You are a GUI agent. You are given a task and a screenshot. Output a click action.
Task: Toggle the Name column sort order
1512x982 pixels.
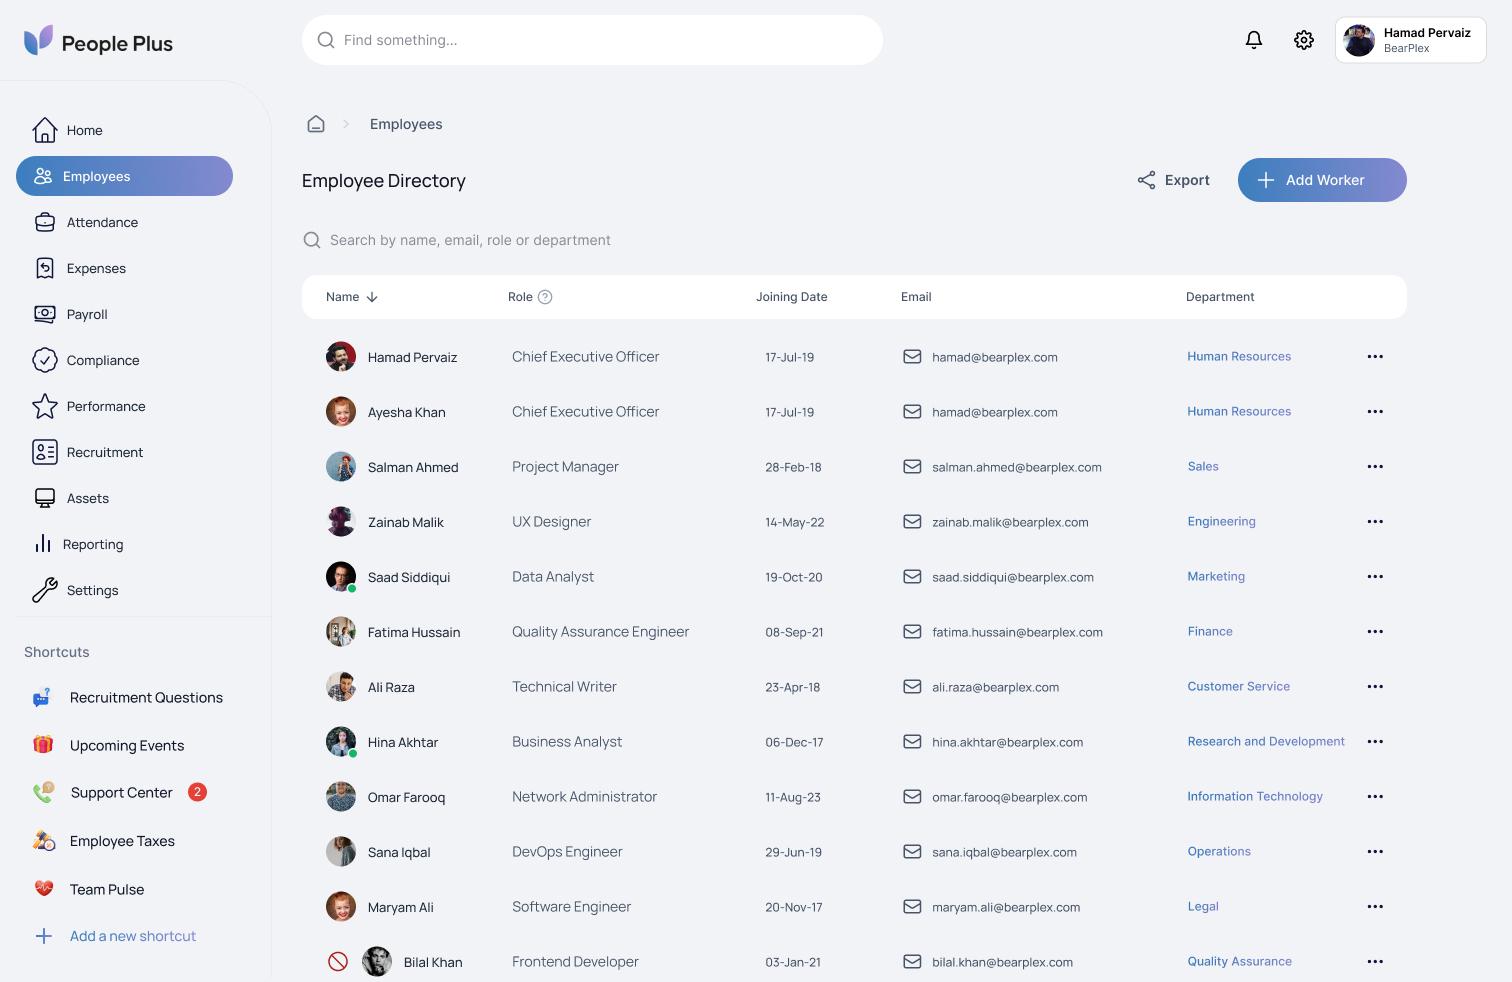pyautogui.click(x=372, y=297)
